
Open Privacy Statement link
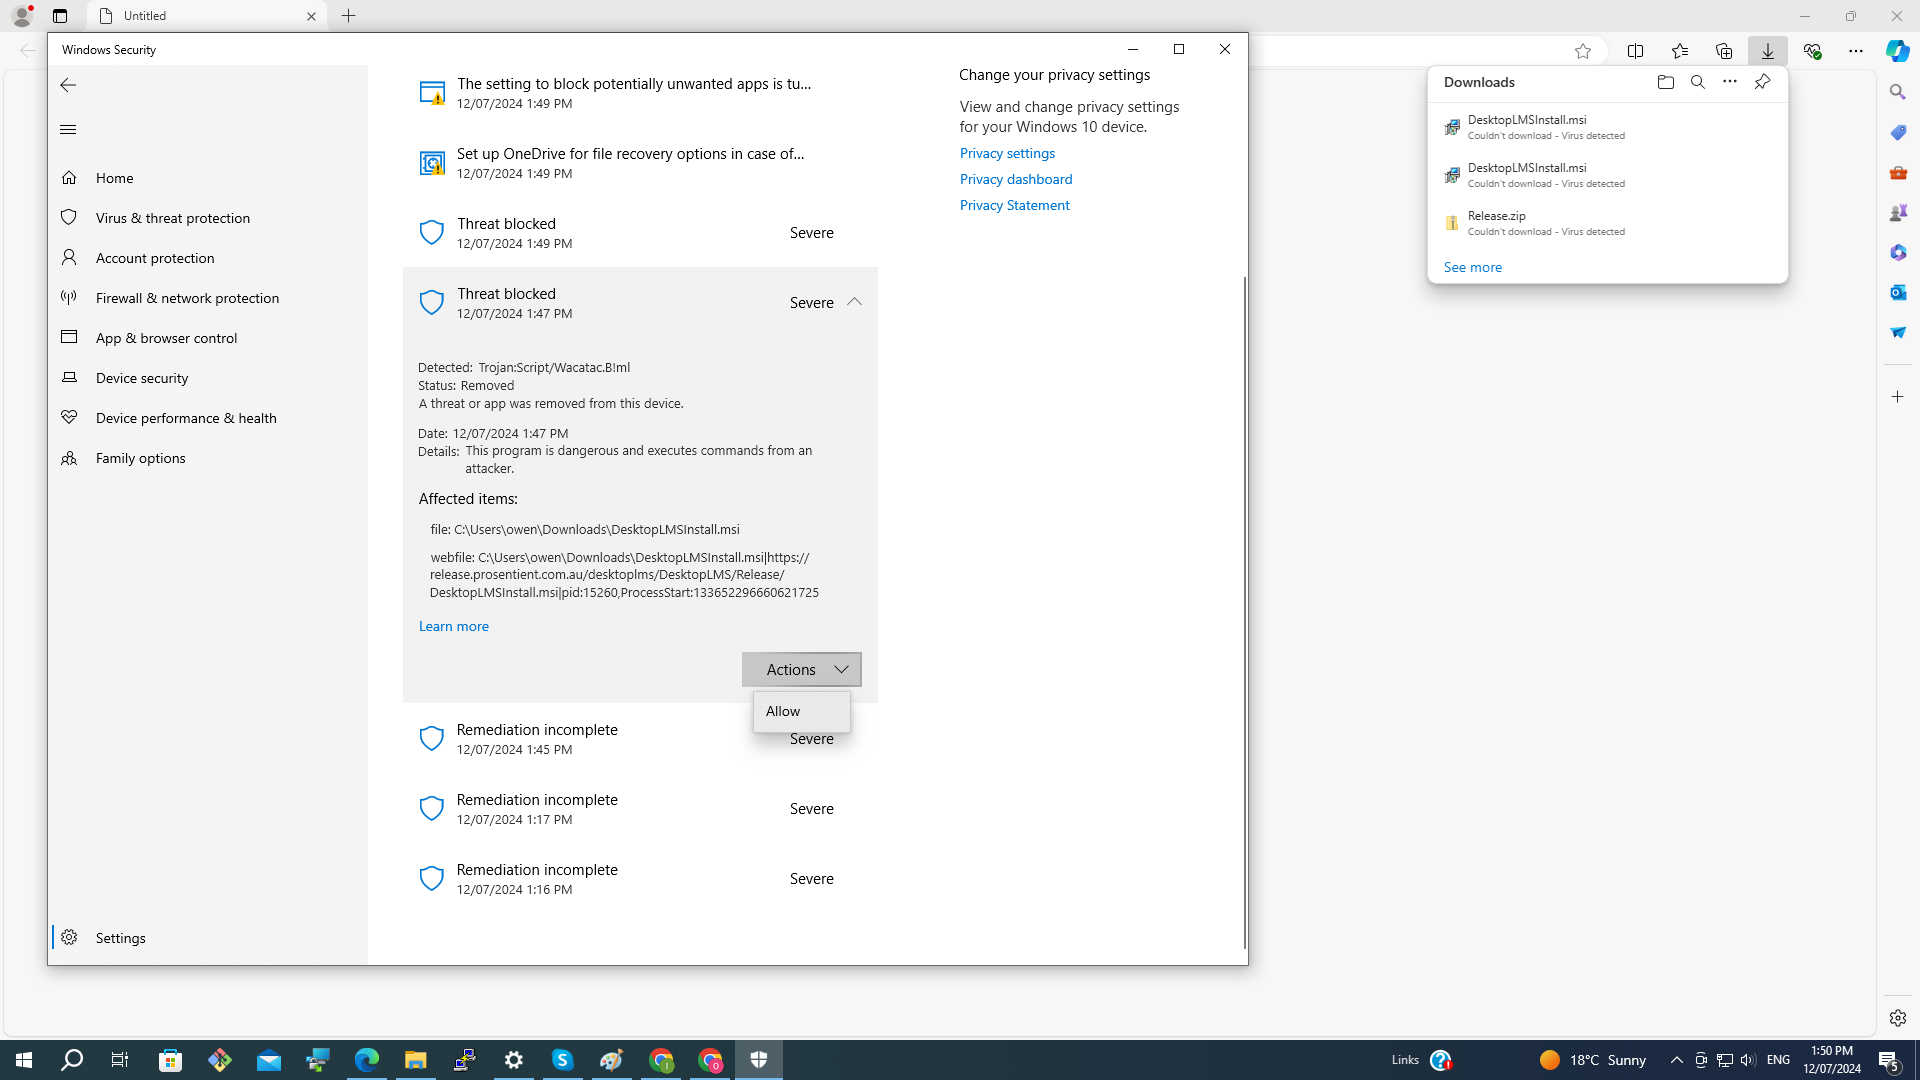[x=1015, y=205]
